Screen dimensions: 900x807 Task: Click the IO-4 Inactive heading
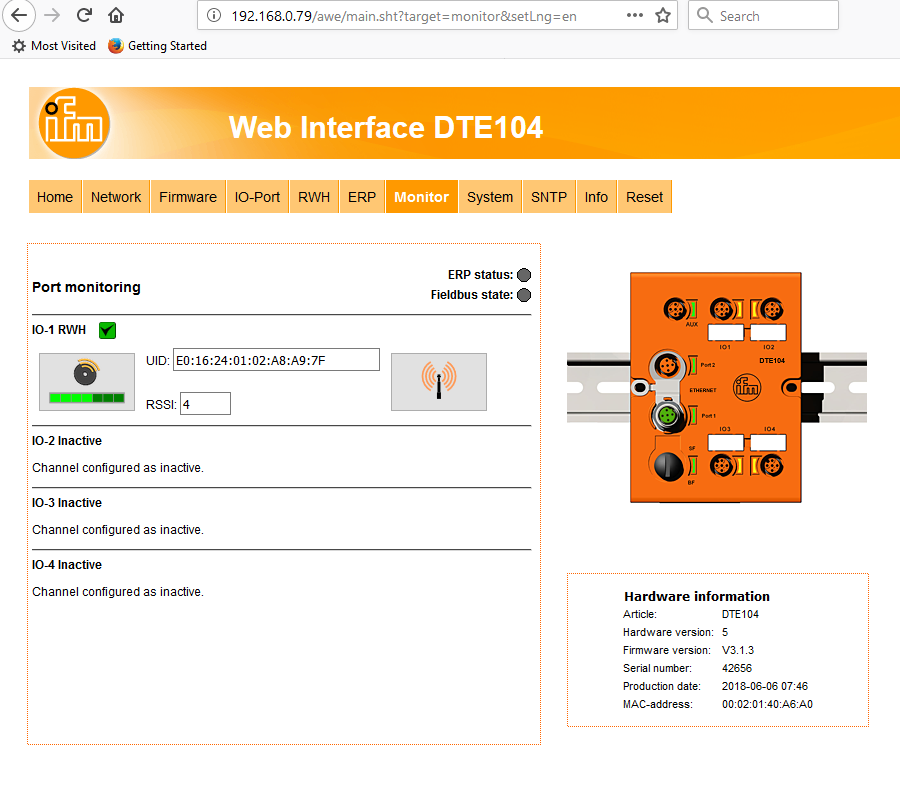[x=67, y=565]
